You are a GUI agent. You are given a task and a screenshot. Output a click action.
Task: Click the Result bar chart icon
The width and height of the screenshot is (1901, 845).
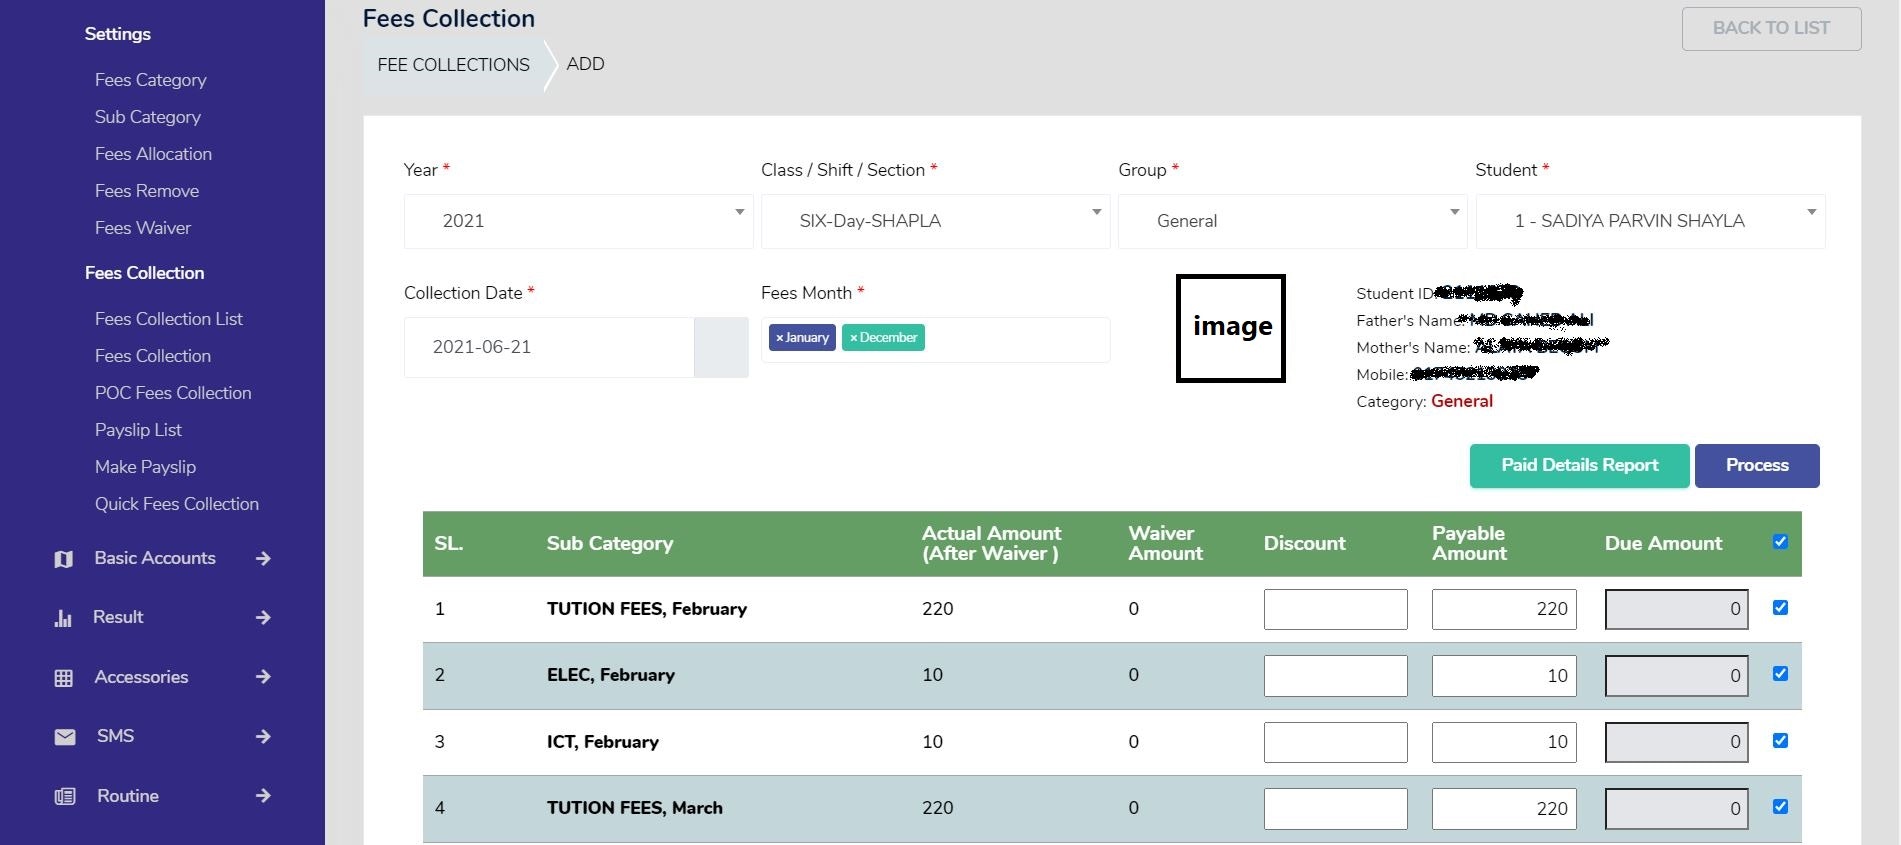63,618
